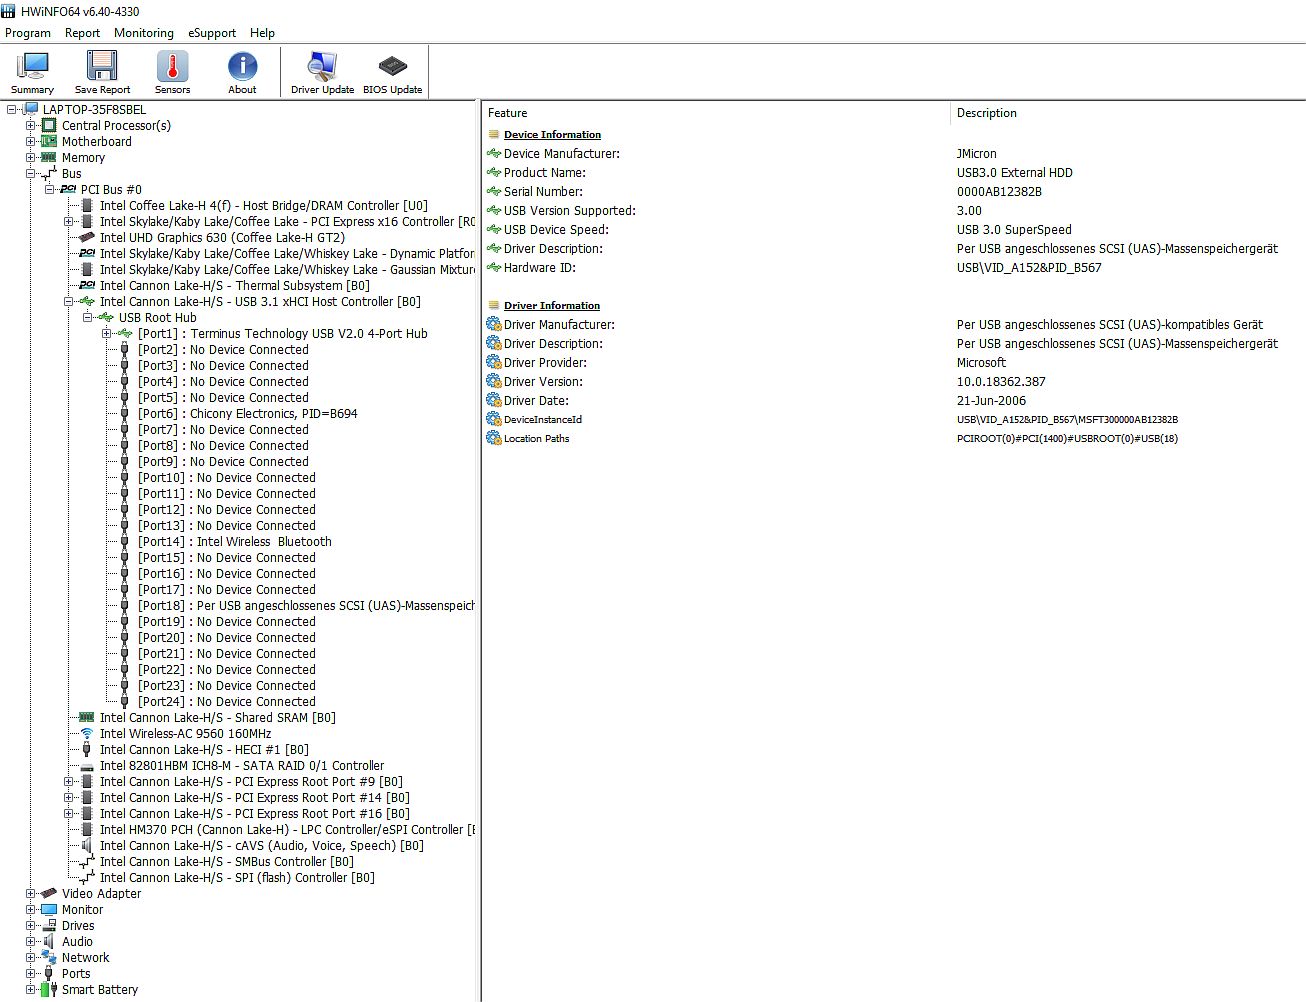Click the Driver Version value 10.0.18362.387

click(1001, 382)
